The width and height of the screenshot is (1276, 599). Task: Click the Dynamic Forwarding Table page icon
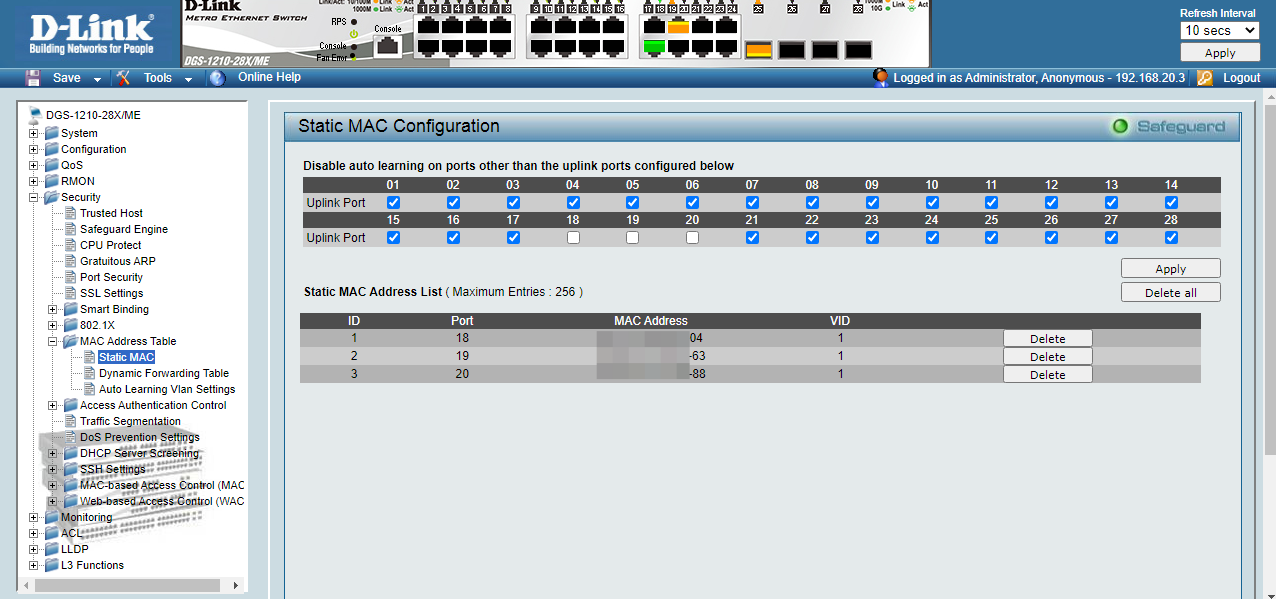click(89, 373)
